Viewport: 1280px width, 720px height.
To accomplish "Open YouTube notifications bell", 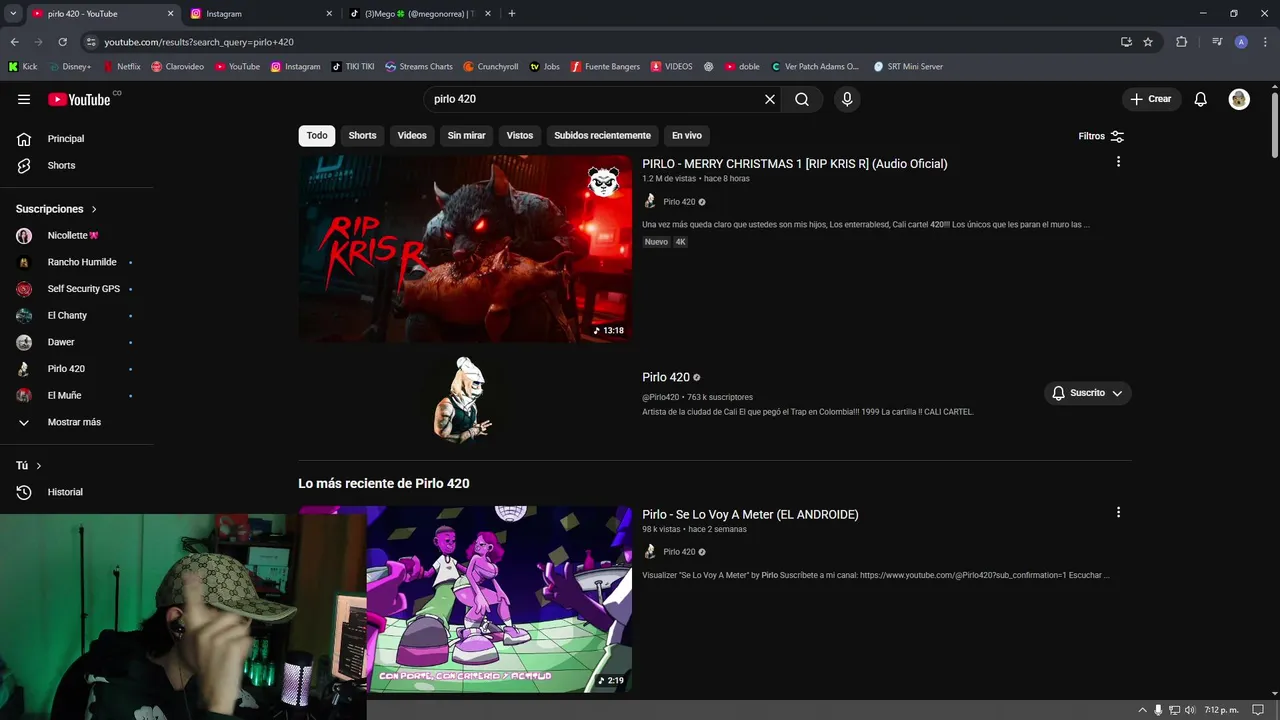I will coord(1201,99).
